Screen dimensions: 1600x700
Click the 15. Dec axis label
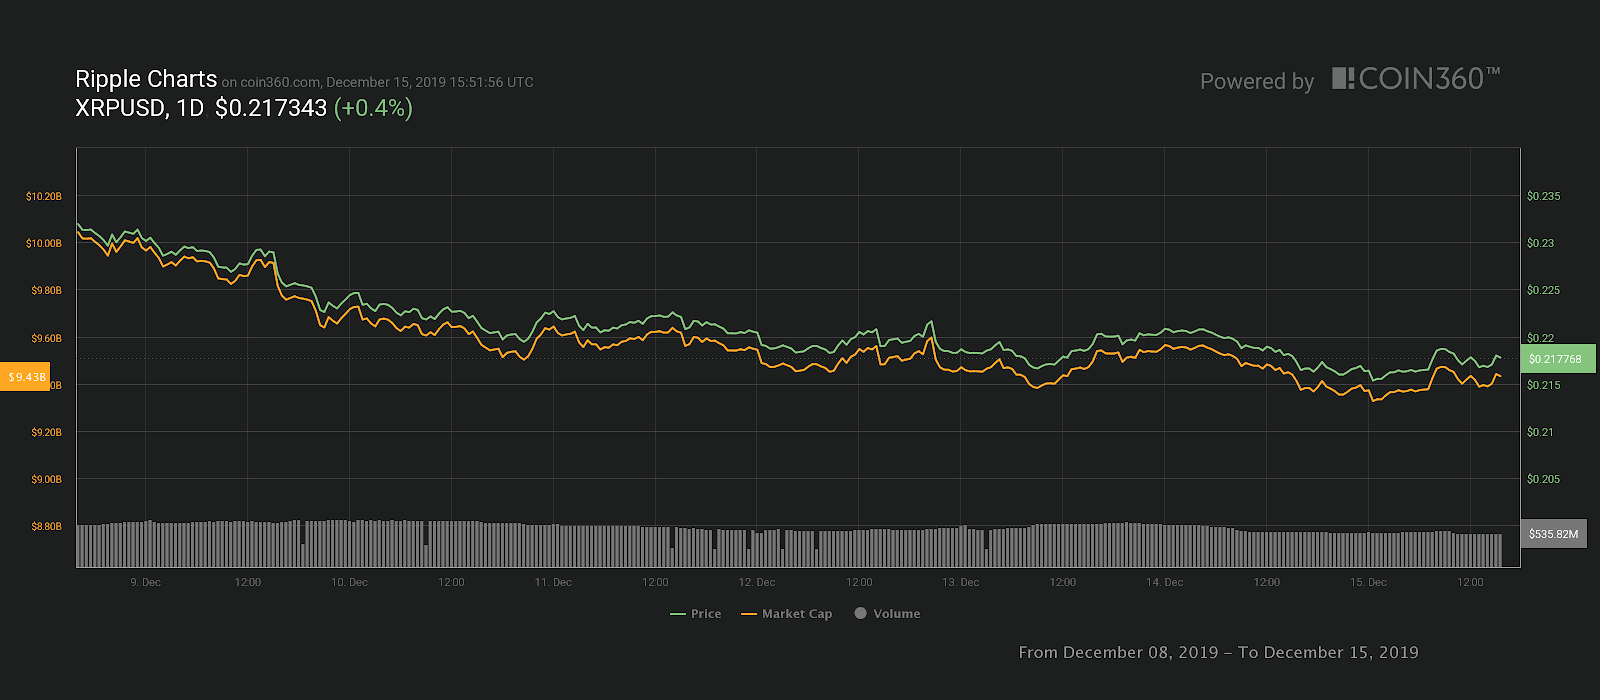point(1369,582)
